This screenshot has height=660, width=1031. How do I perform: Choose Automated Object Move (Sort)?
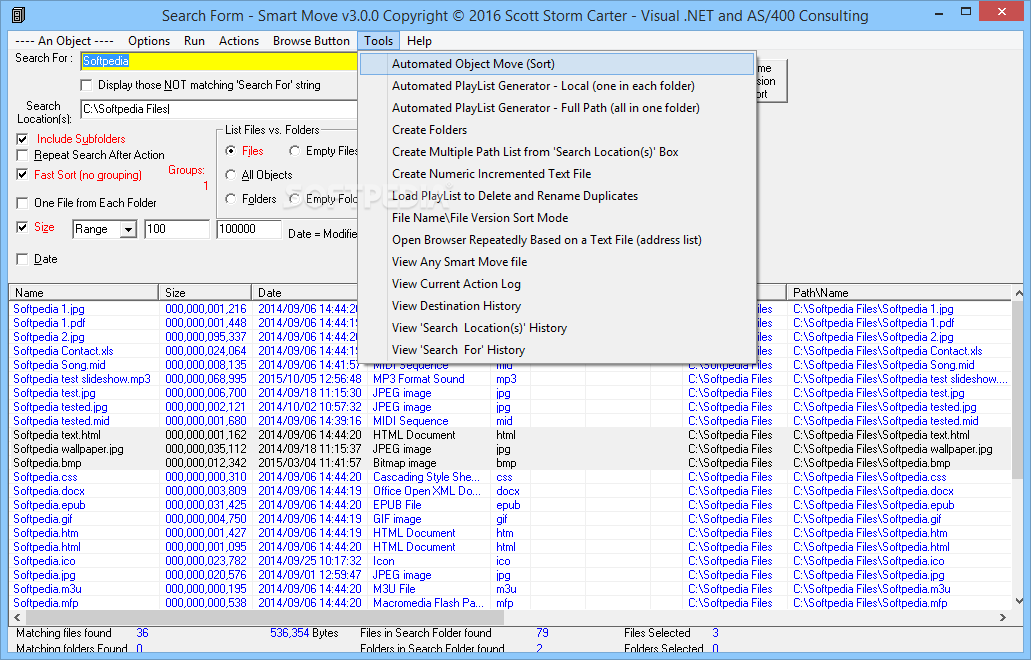point(557,64)
